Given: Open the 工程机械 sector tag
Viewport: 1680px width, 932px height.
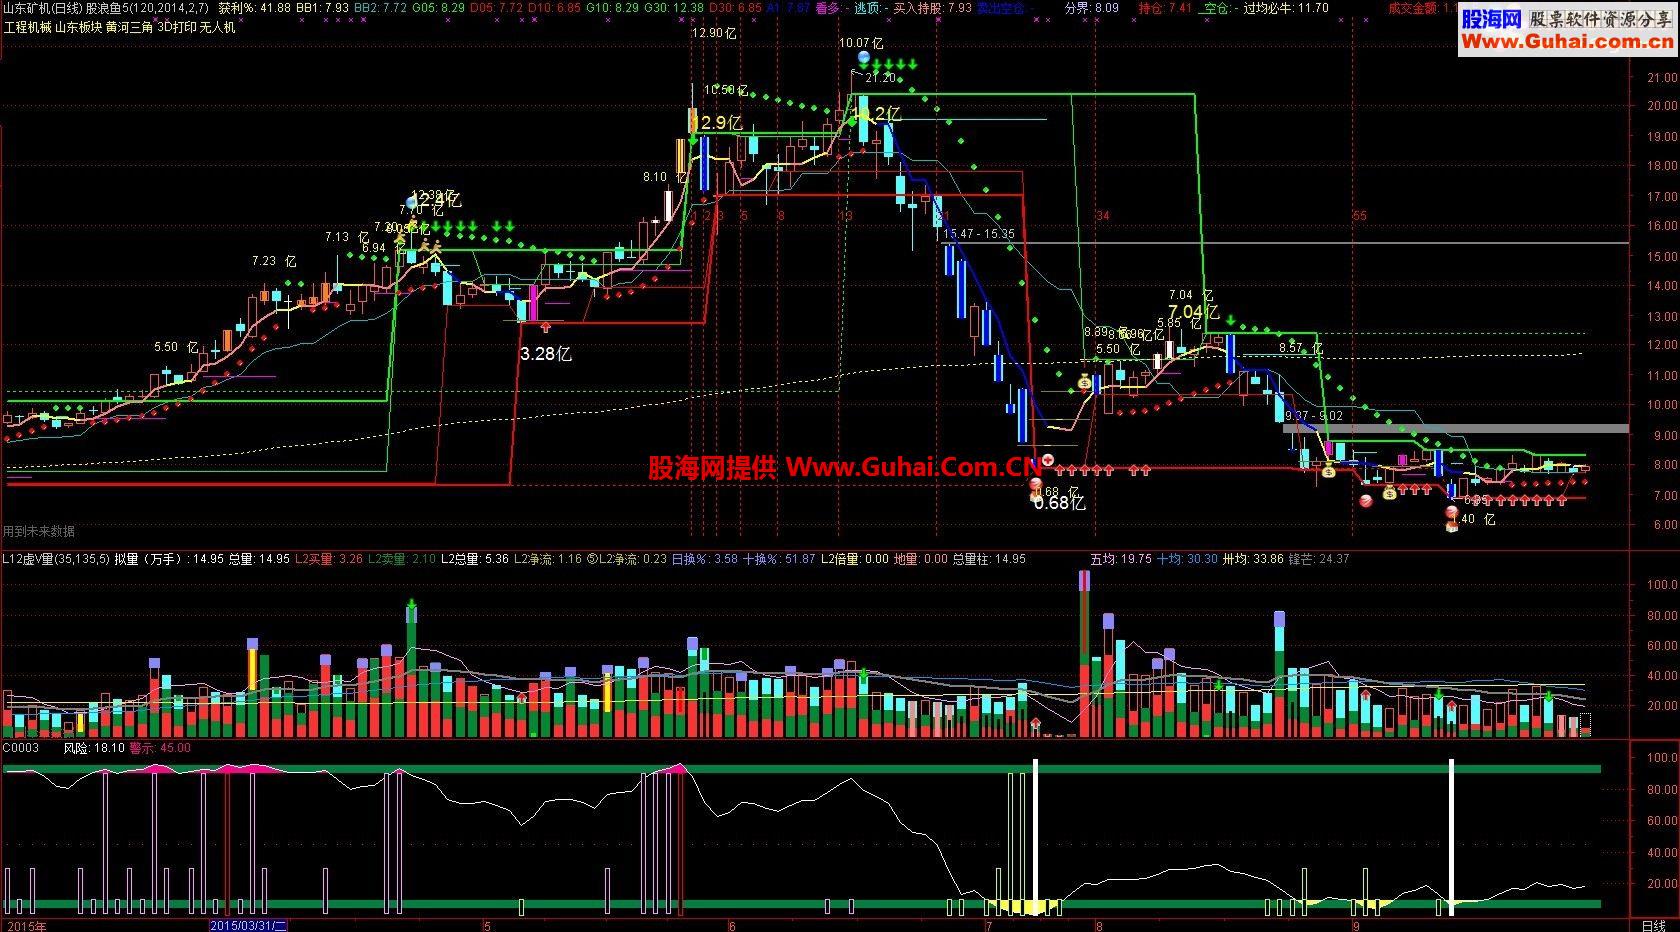Looking at the screenshot, I should tap(28, 27).
